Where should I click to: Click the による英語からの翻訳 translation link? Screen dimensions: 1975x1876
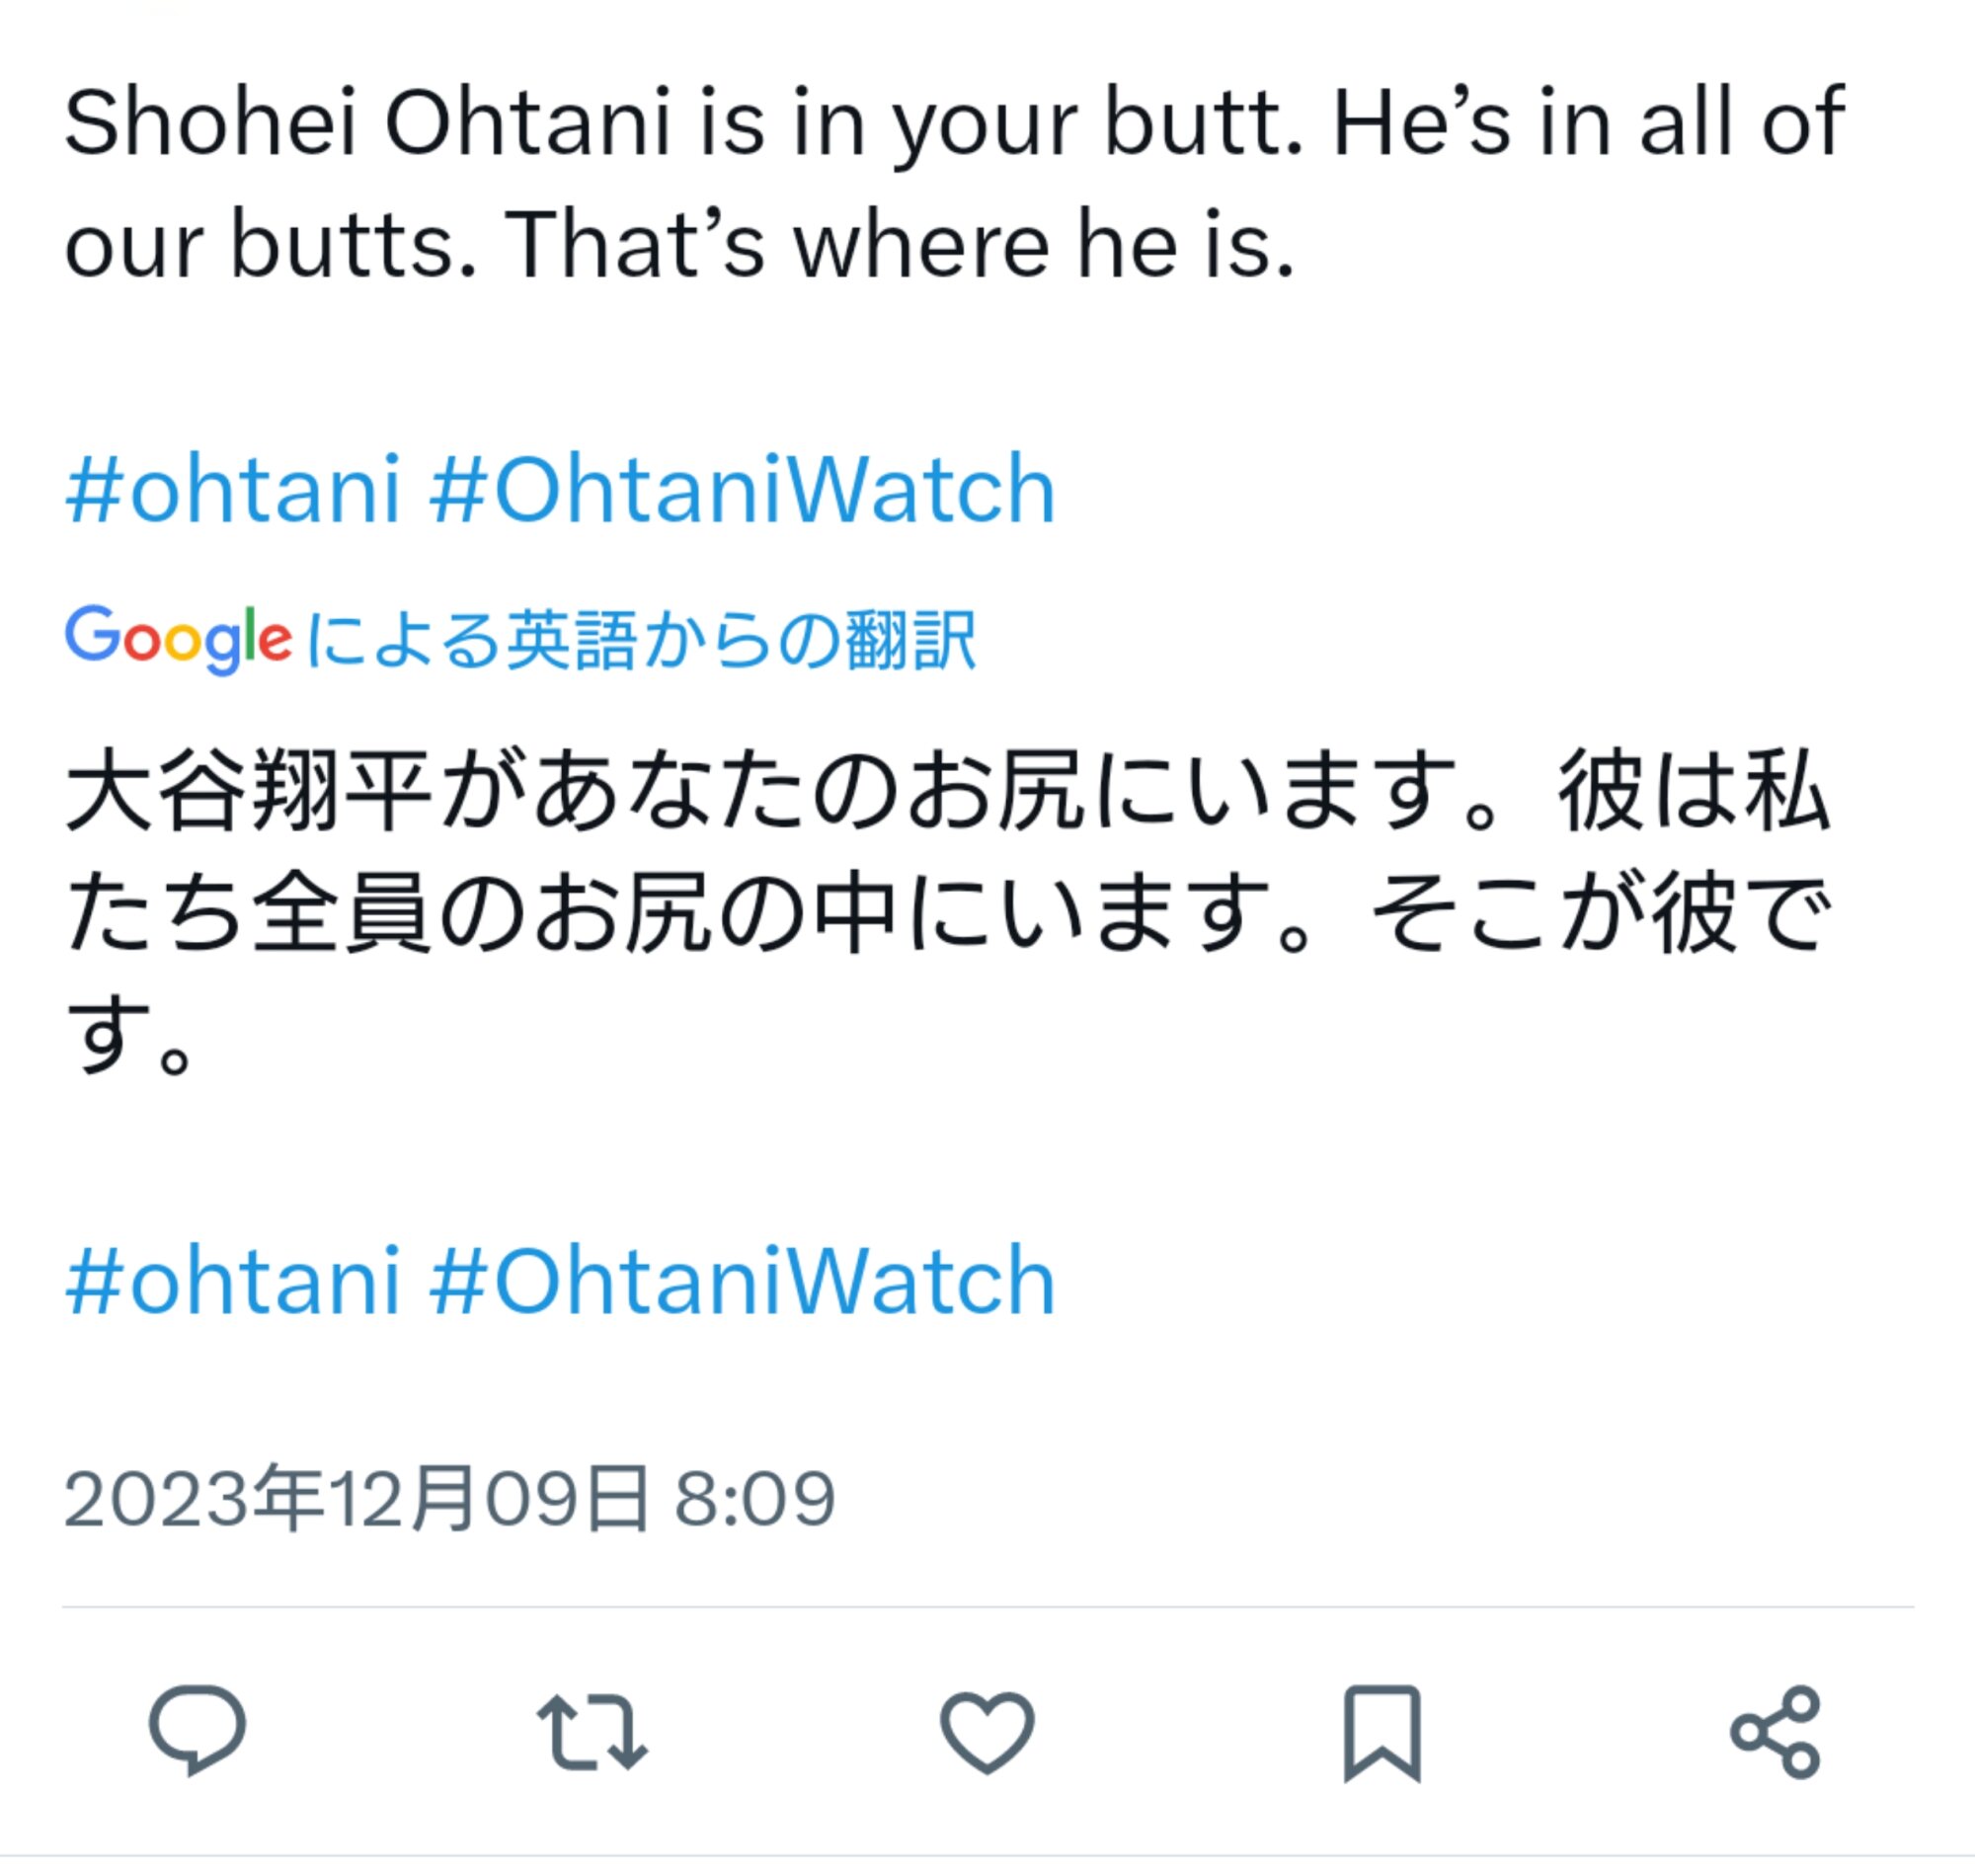click(640, 640)
